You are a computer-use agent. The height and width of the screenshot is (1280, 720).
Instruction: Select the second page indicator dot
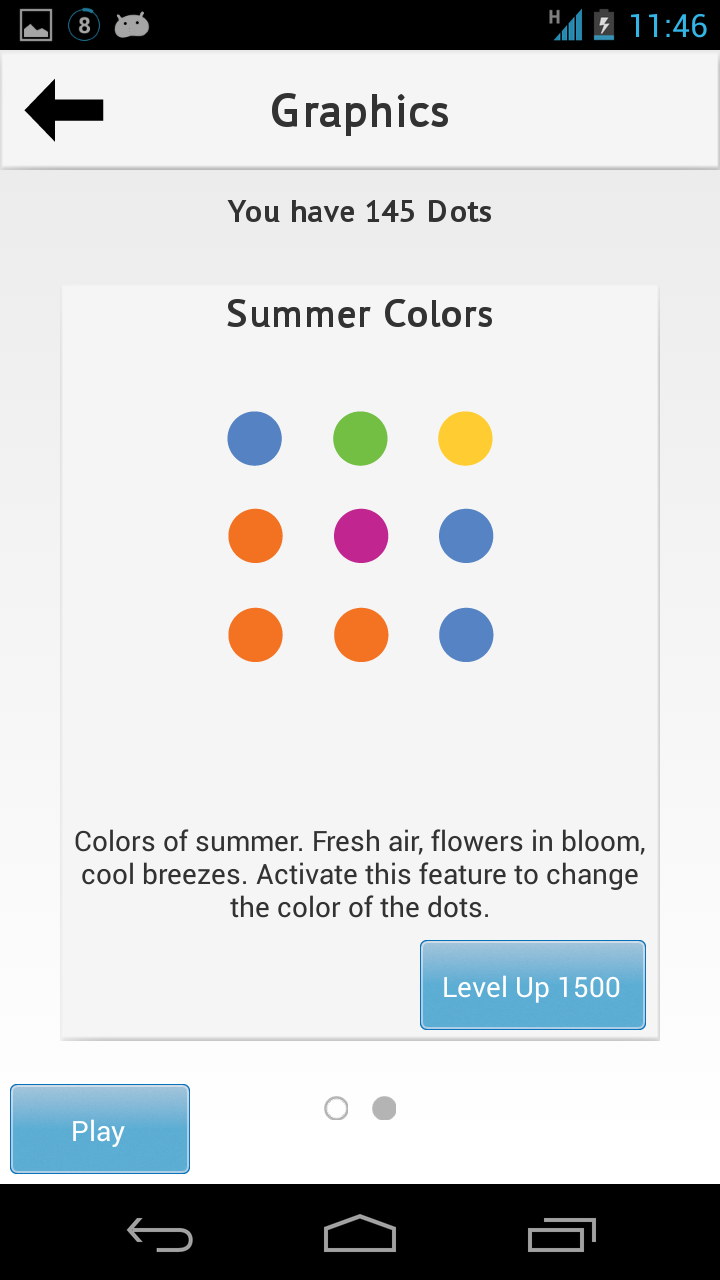tap(384, 1108)
